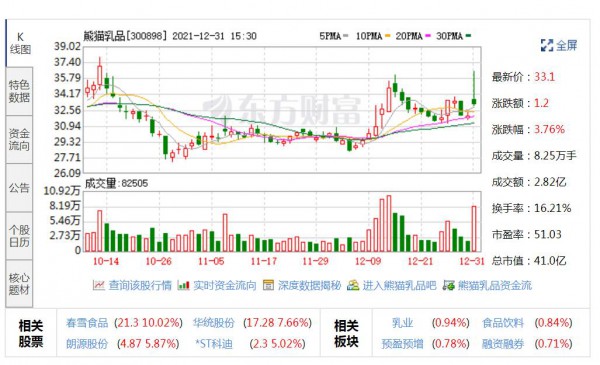Viewport: 600px width, 365px height.
Task: Click the 11-29 date axis label
Action: [x=315, y=261]
